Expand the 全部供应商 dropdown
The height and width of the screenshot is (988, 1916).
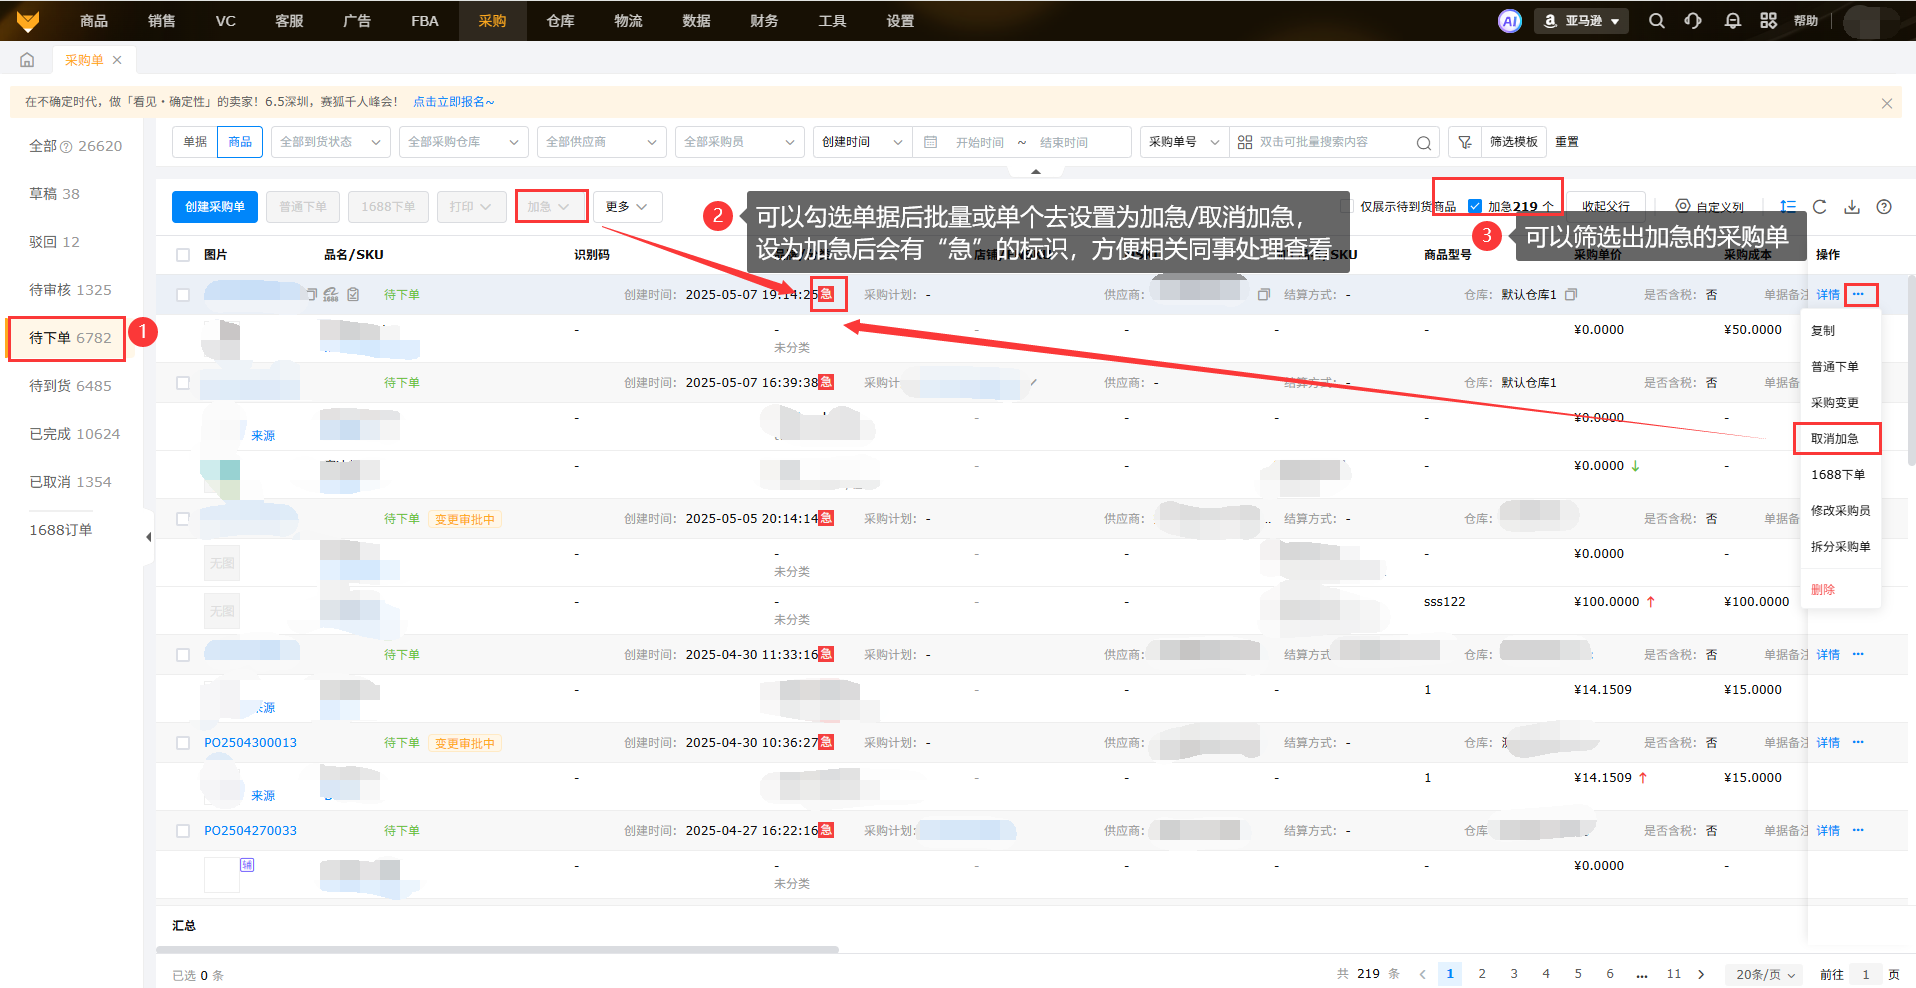601,142
